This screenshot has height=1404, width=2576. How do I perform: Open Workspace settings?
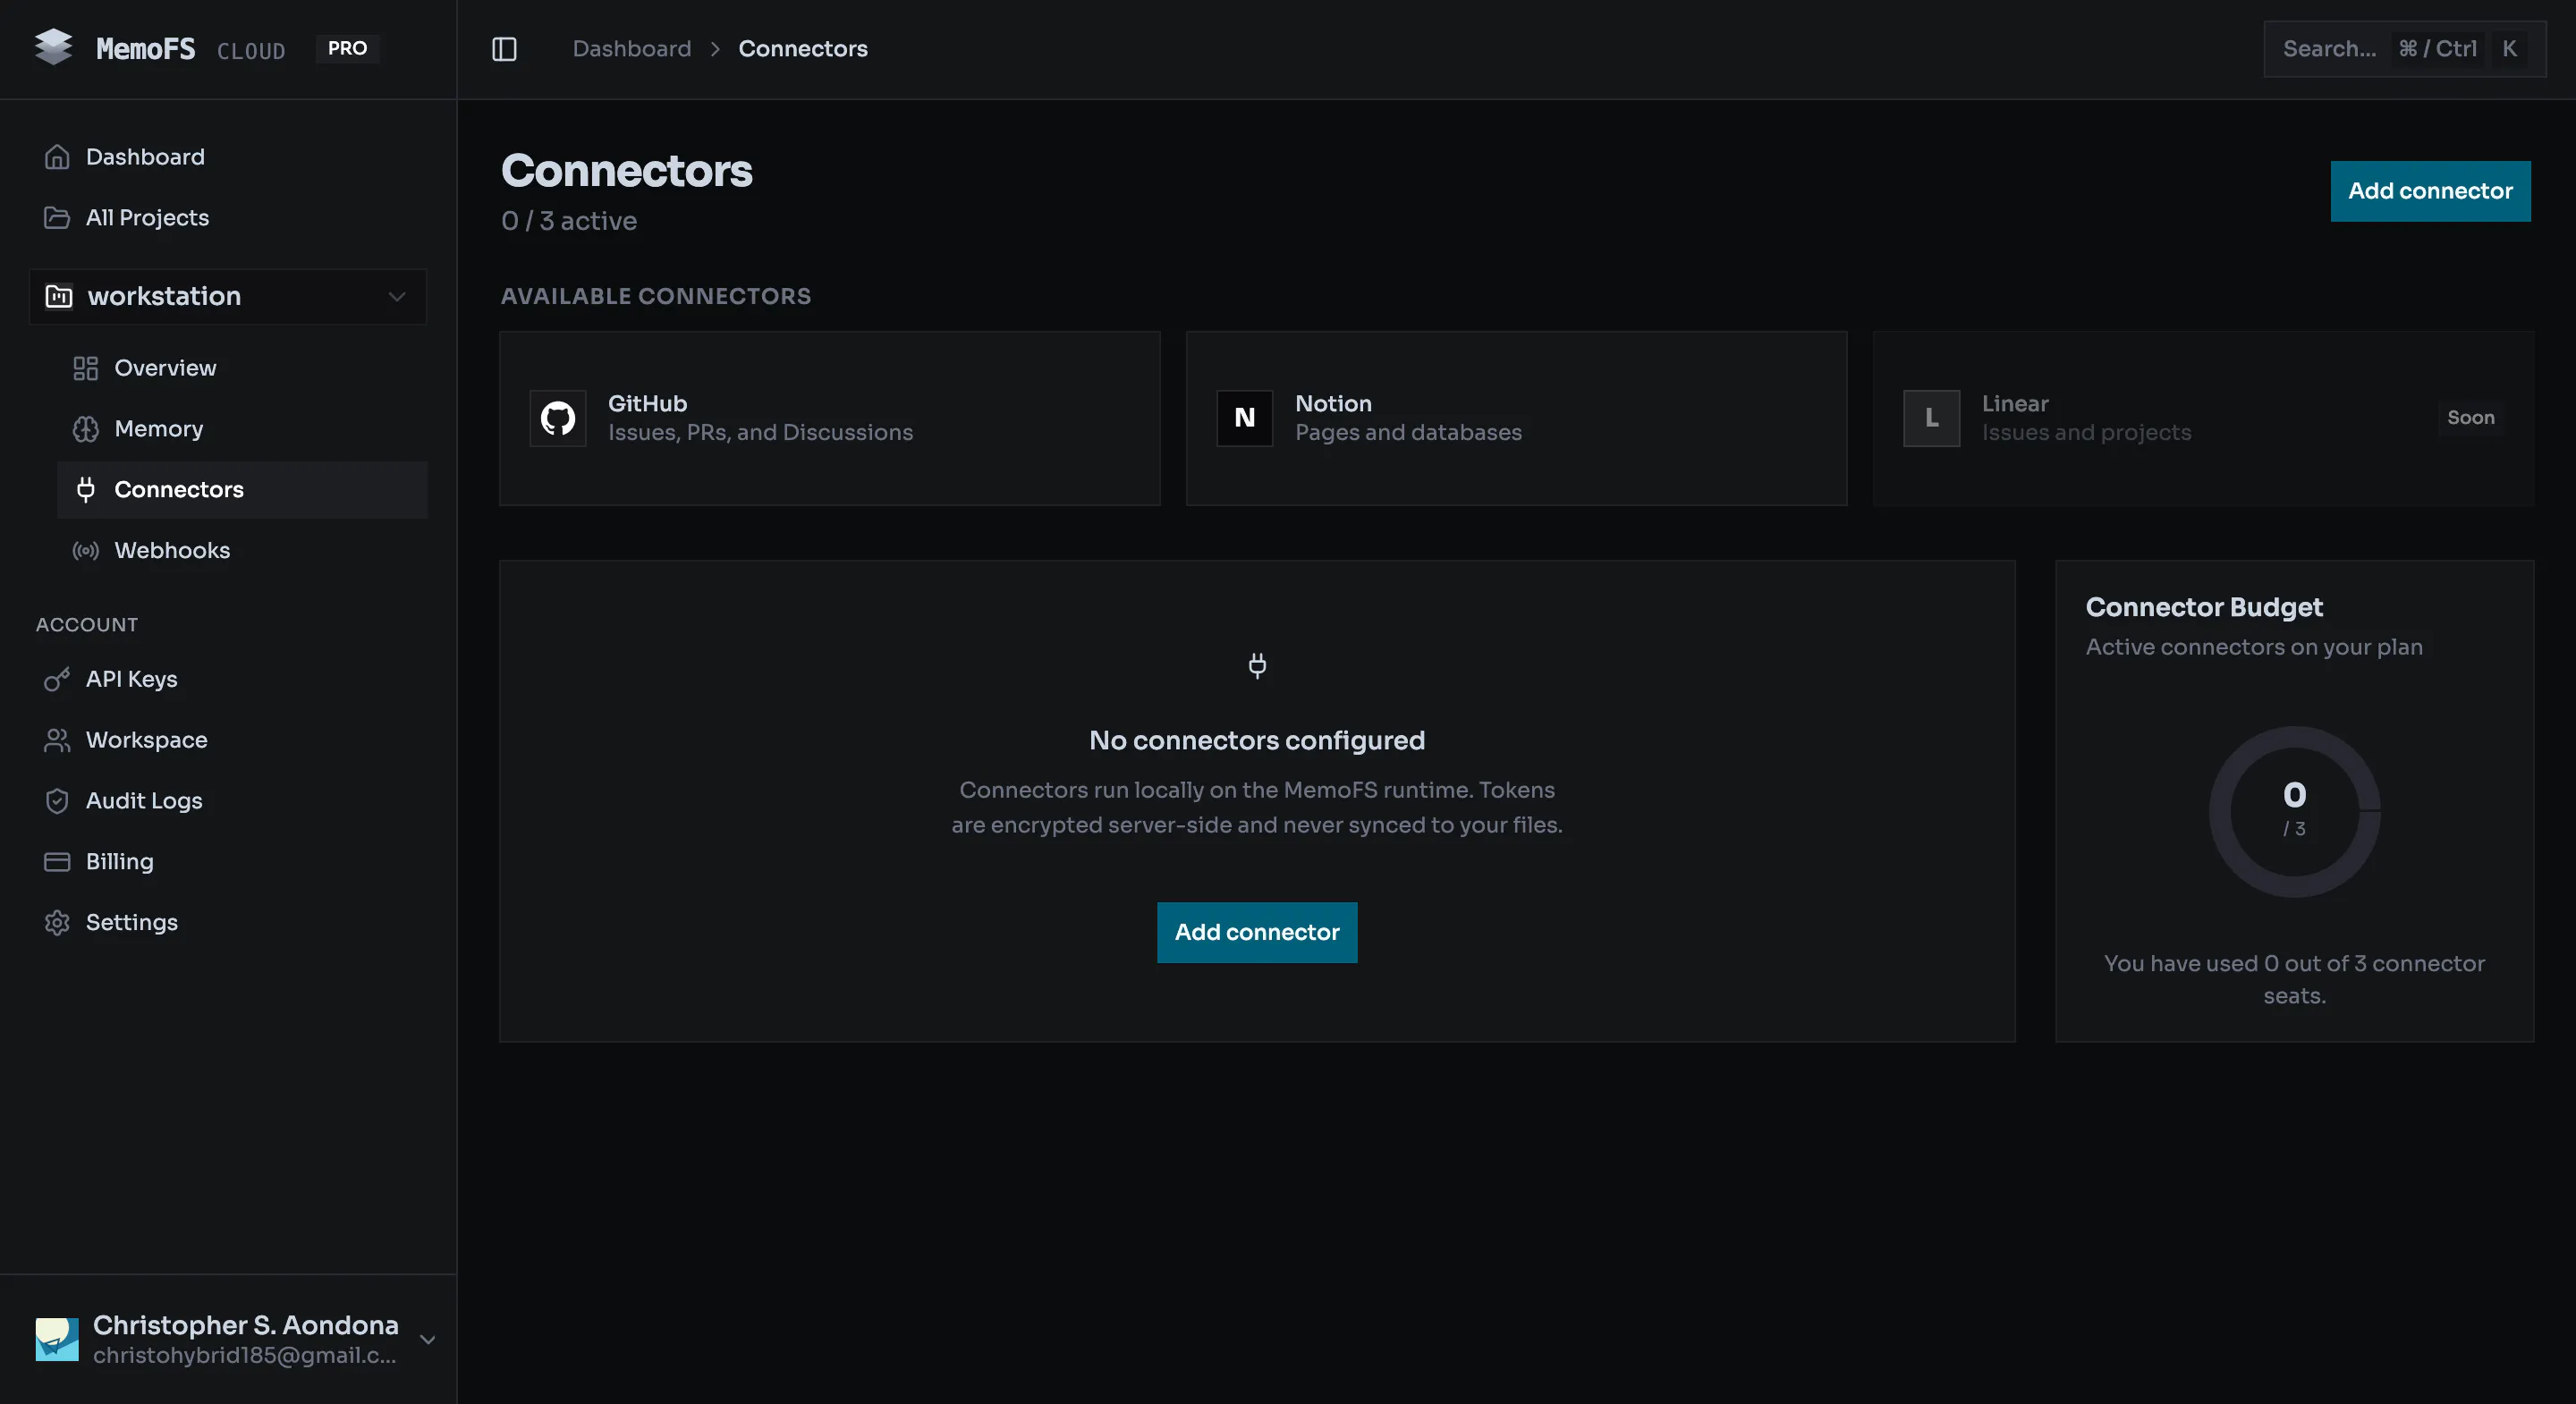point(227,740)
